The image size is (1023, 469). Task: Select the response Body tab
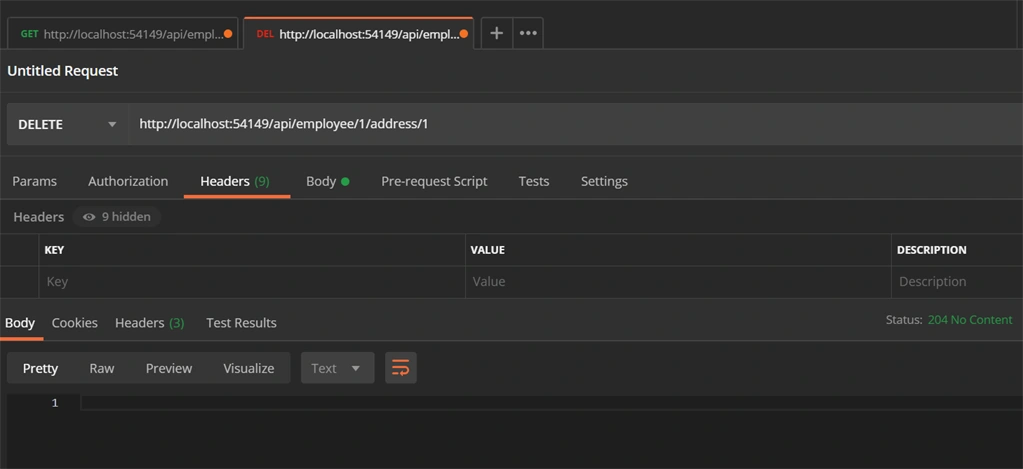(x=20, y=323)
